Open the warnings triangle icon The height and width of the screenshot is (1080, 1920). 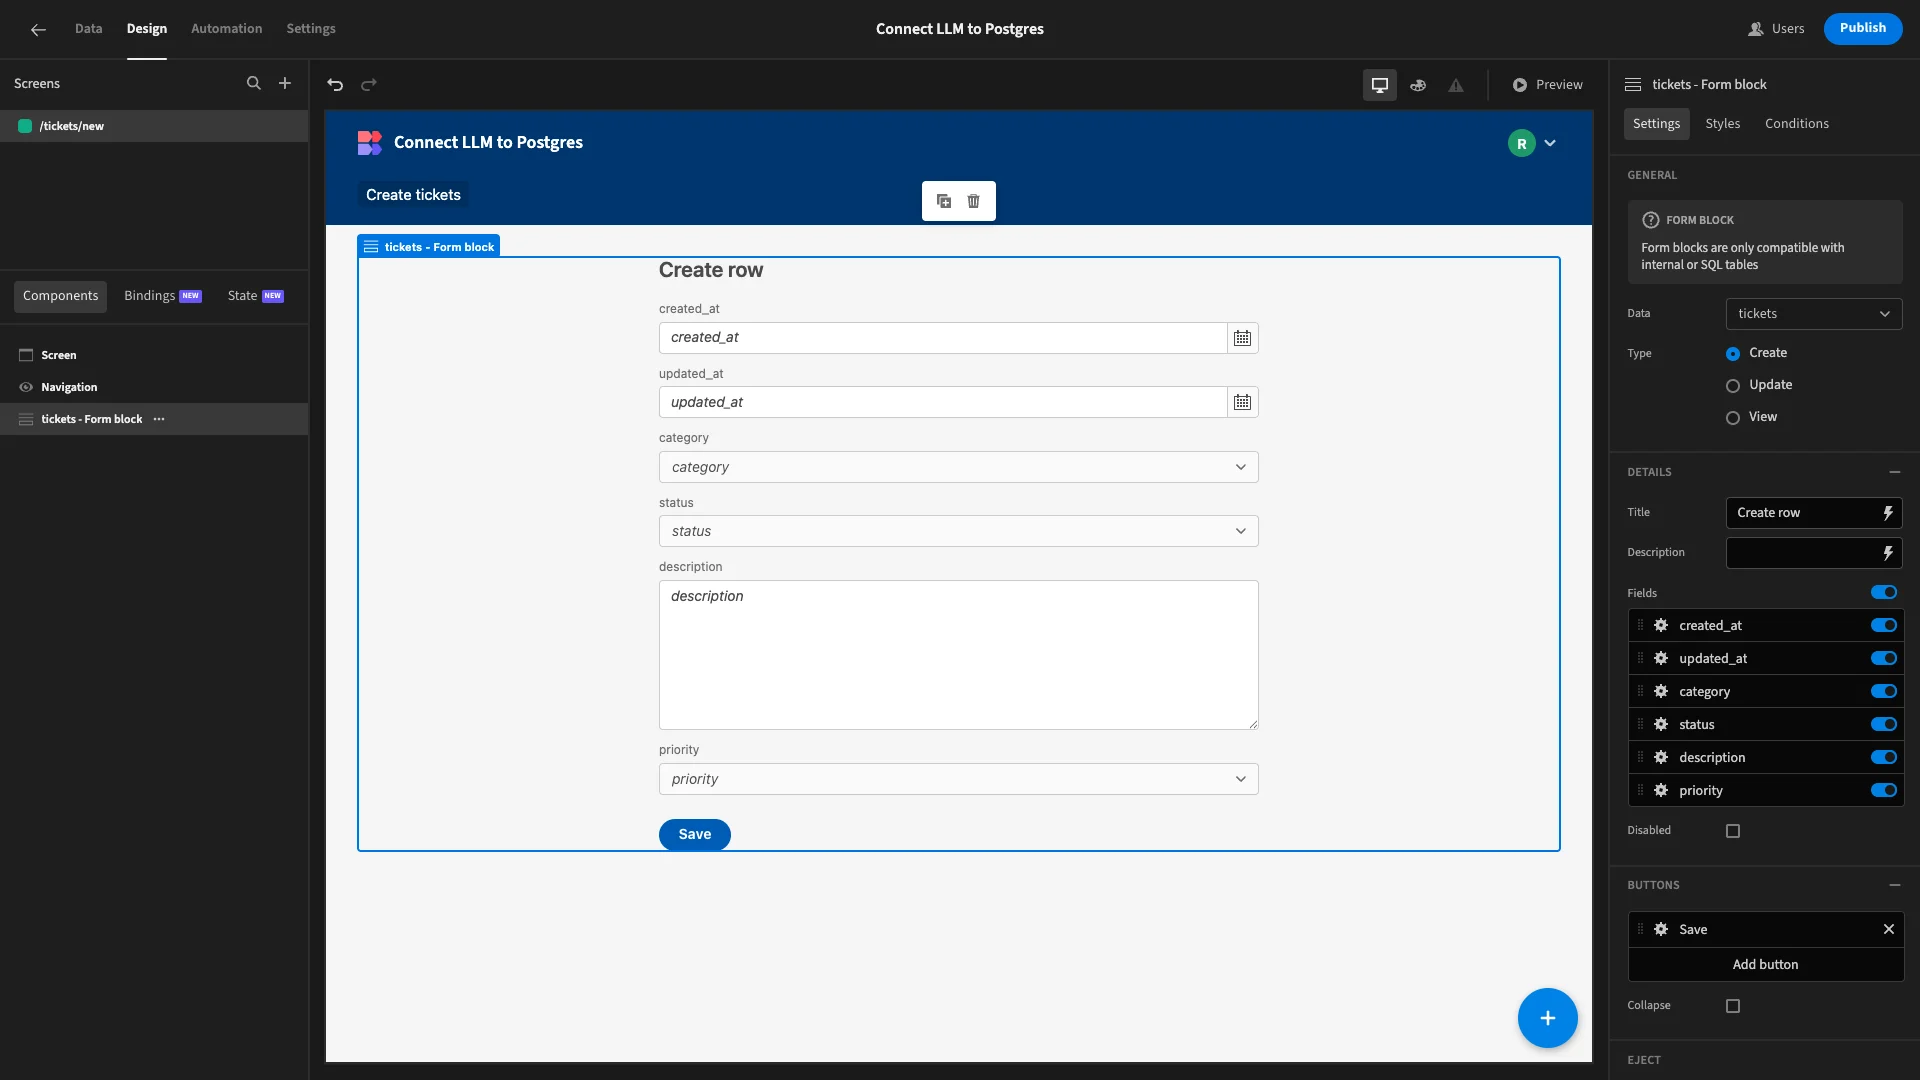[1456, 85]
